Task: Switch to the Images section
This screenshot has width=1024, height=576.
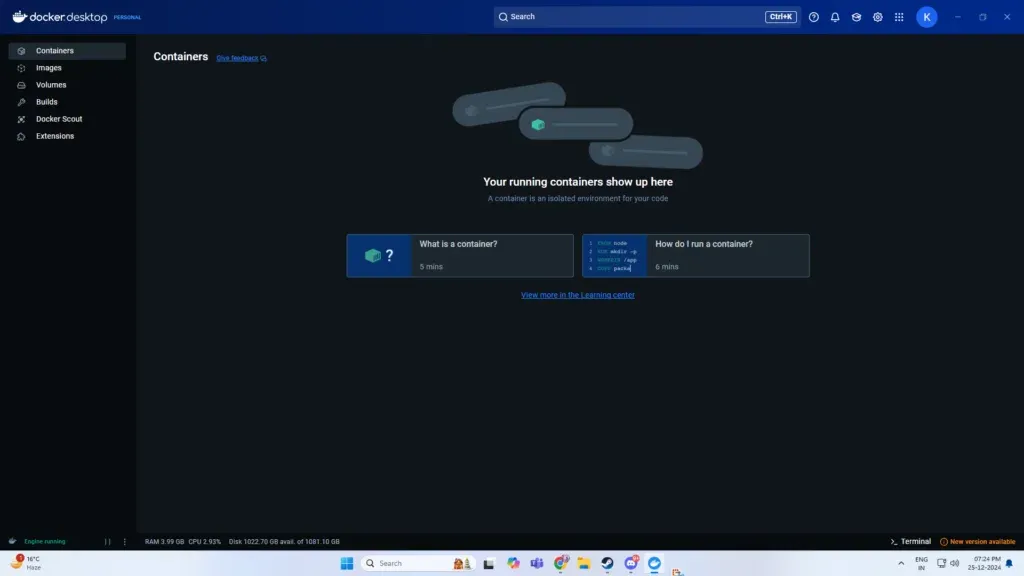Action: coord(49,67)
